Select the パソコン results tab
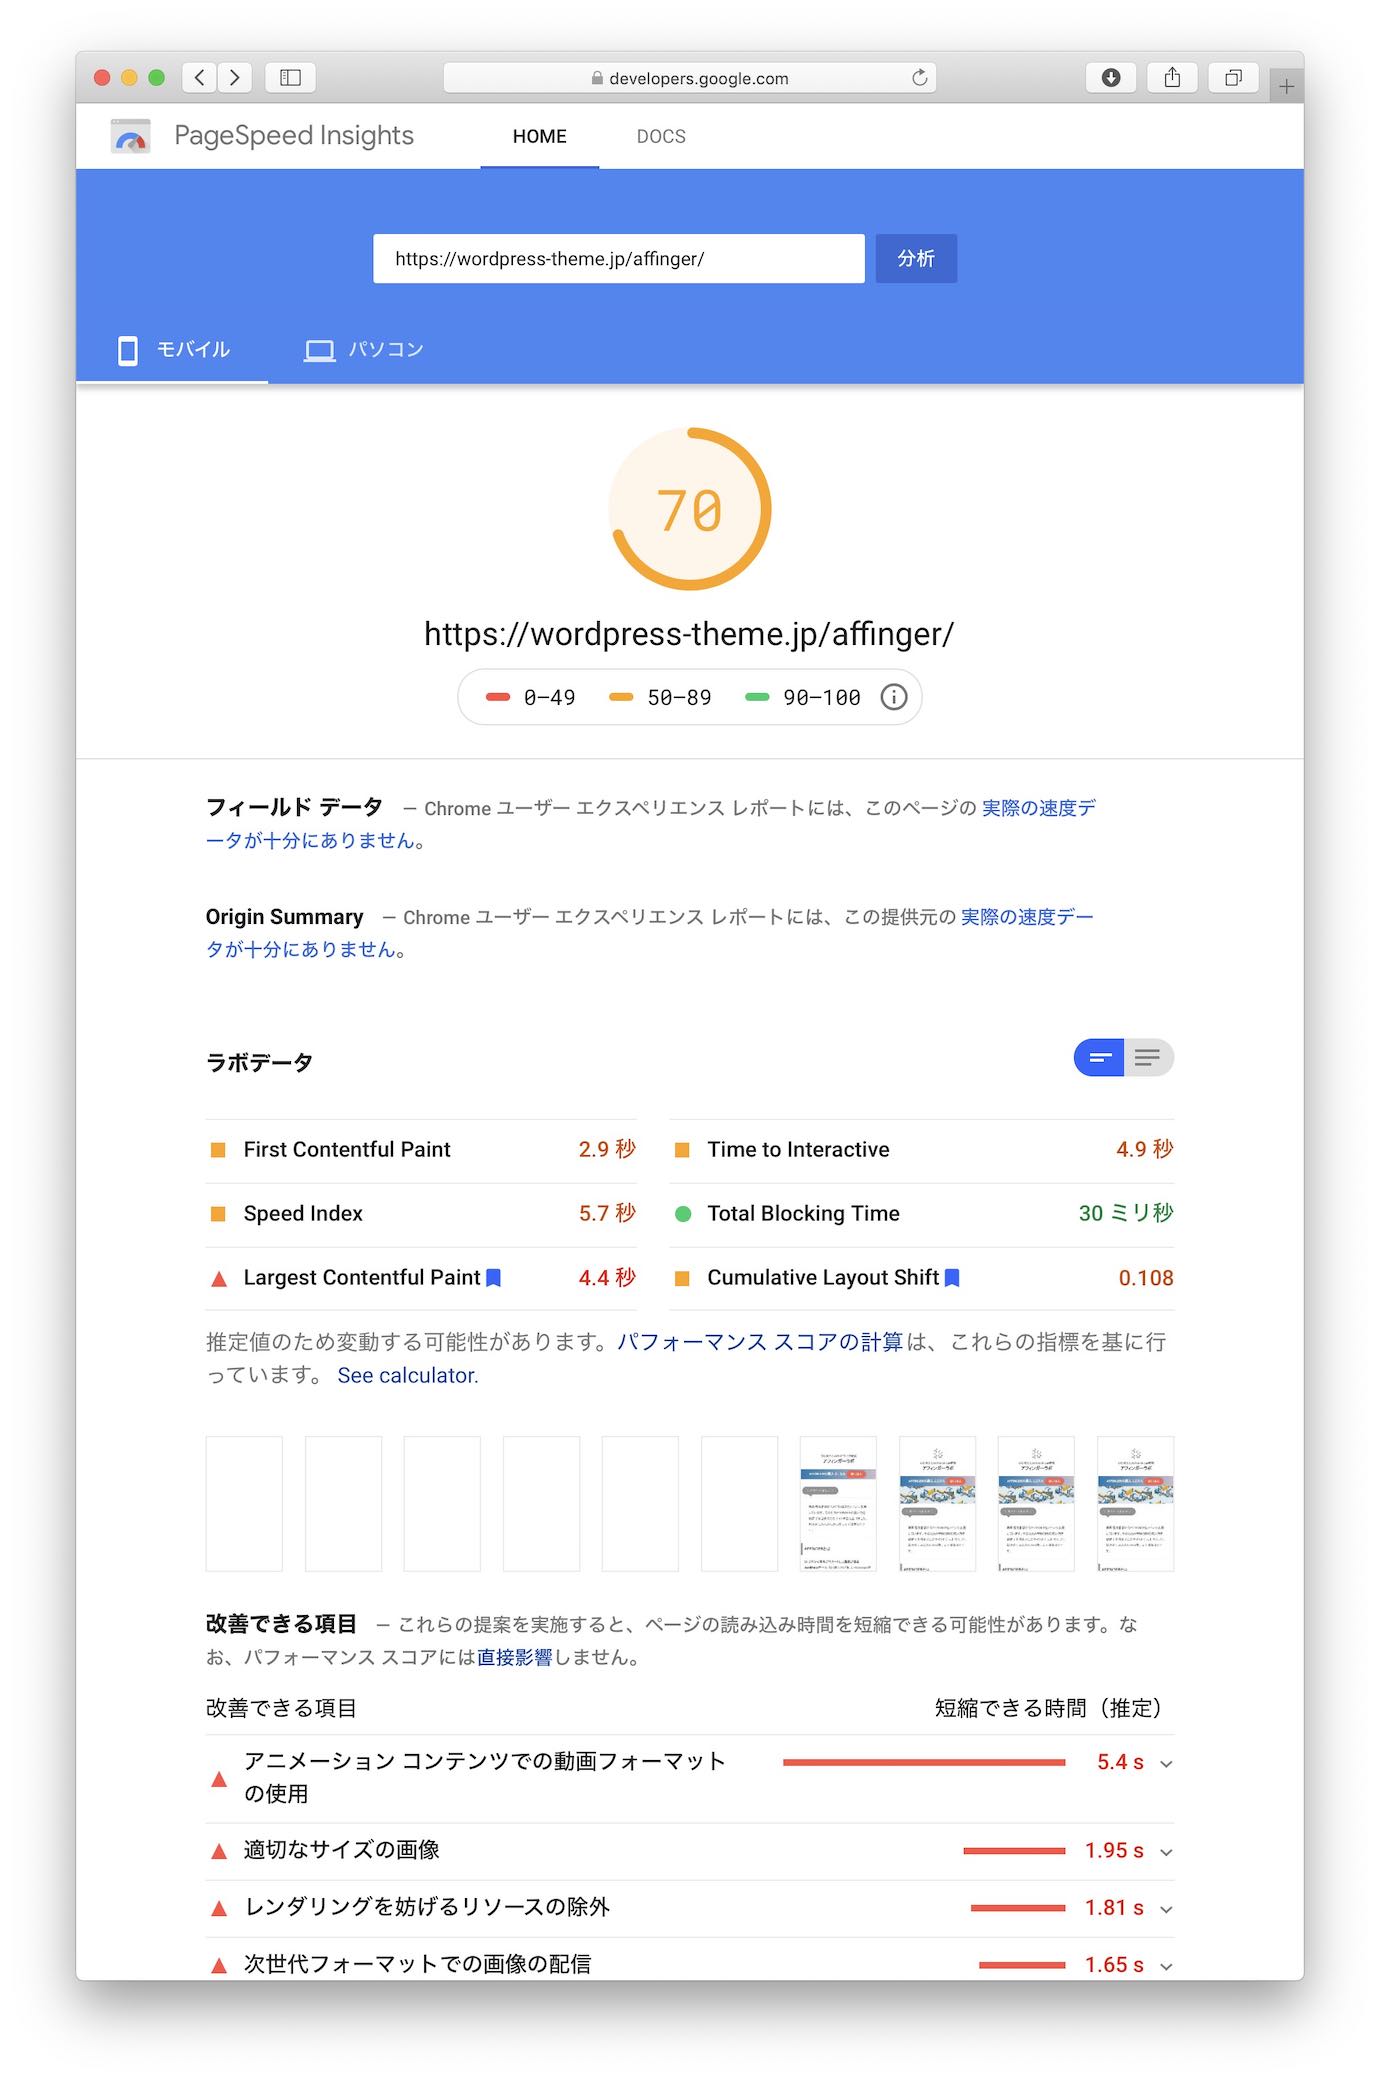This screenshot has width=1380, height=2081. point(363,350)
